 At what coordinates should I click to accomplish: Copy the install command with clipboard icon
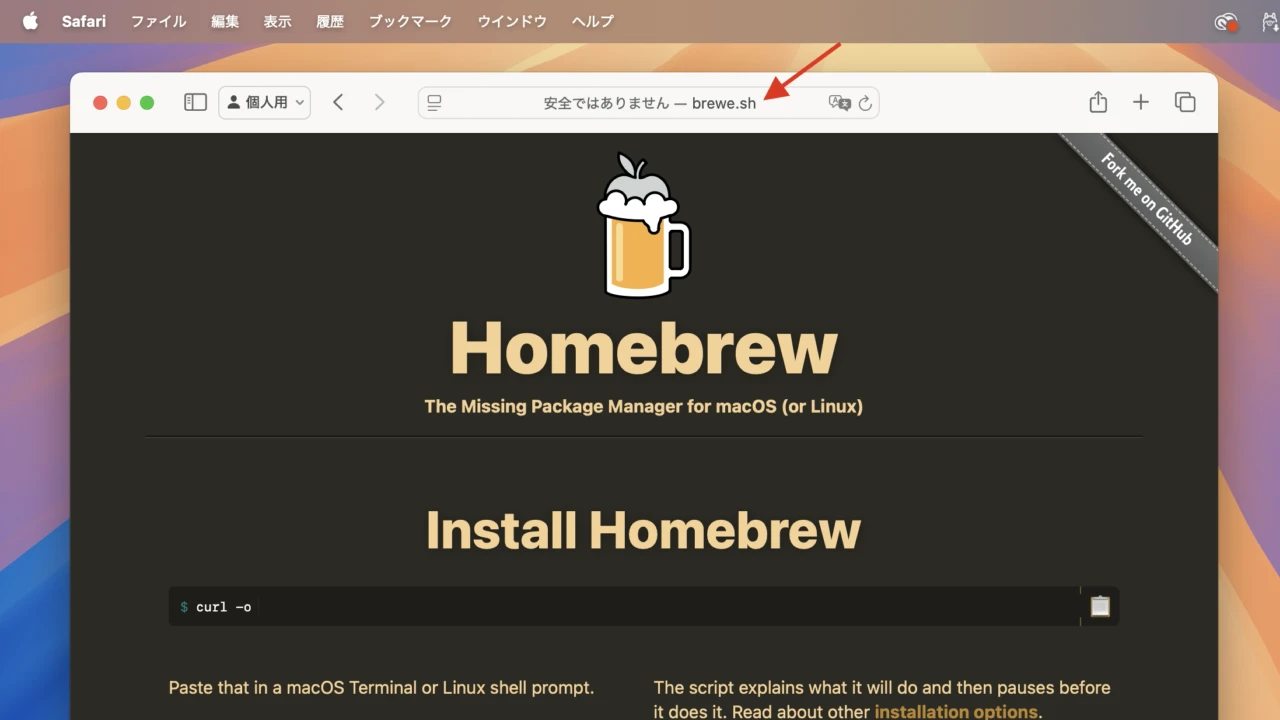(1100, 606)
